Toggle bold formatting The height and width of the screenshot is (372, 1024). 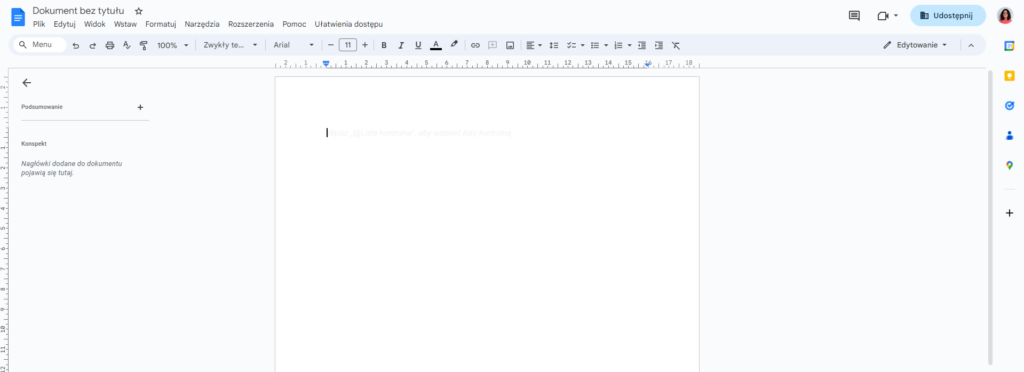[x=384, y=45]
